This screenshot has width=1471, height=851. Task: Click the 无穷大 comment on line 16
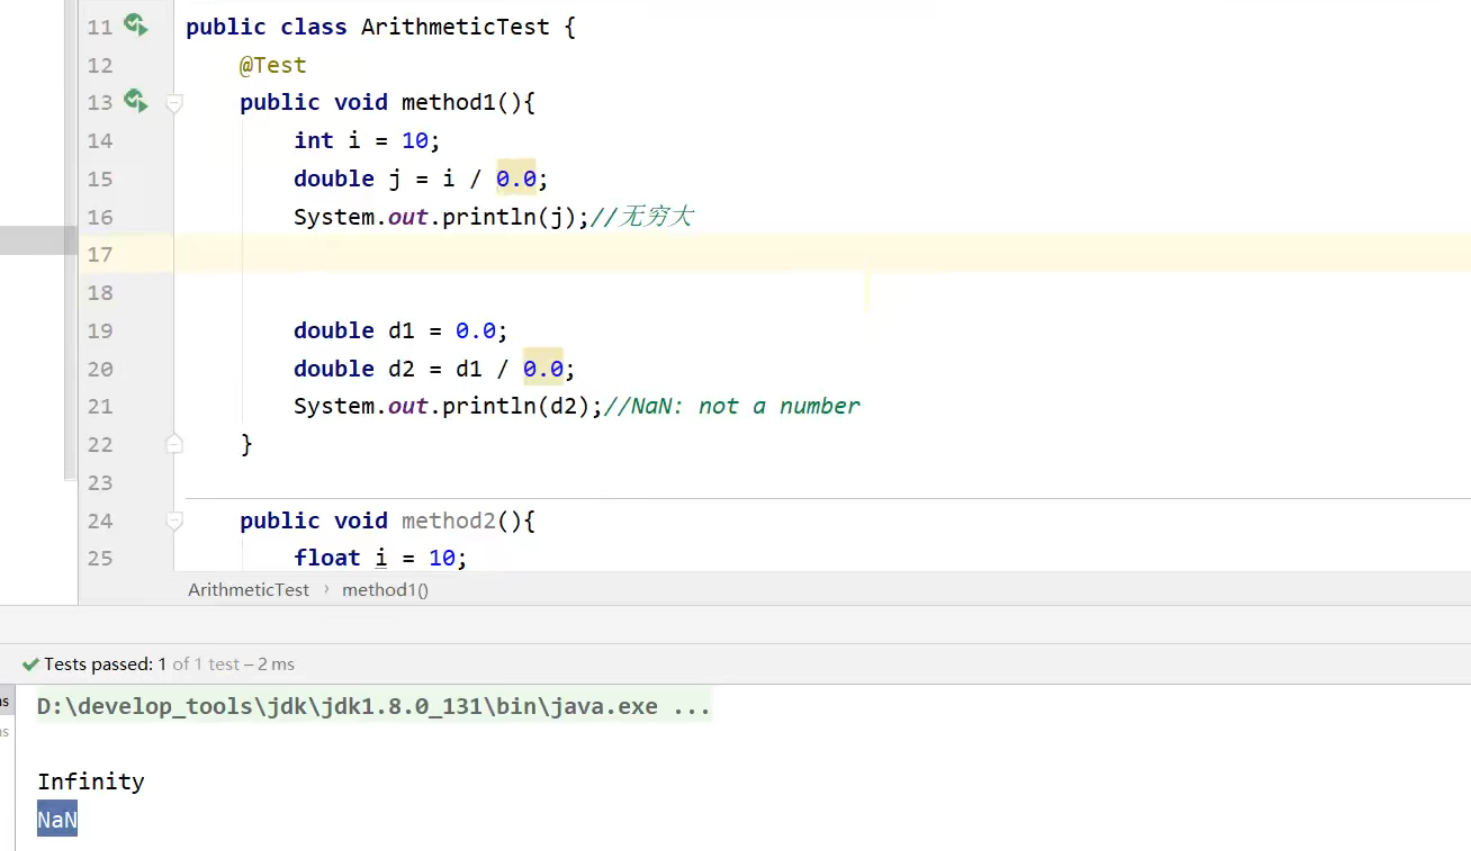[x=642, y=217]
